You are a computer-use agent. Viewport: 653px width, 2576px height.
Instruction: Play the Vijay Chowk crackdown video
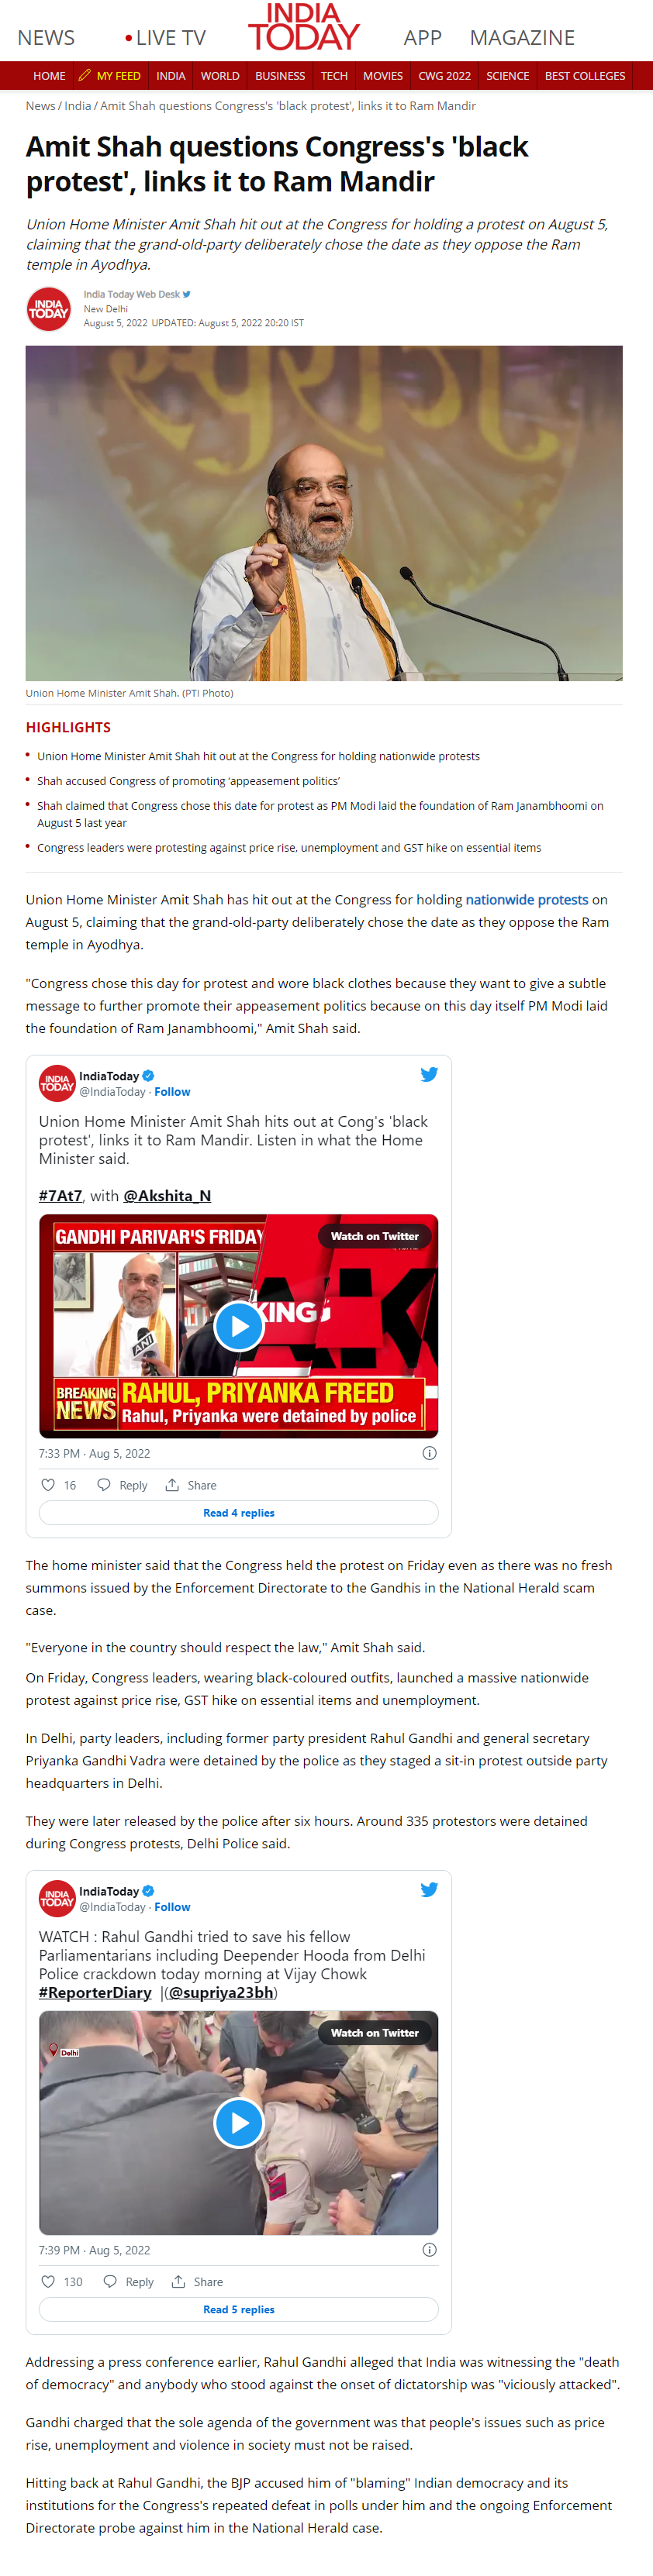click(239, 2122)
